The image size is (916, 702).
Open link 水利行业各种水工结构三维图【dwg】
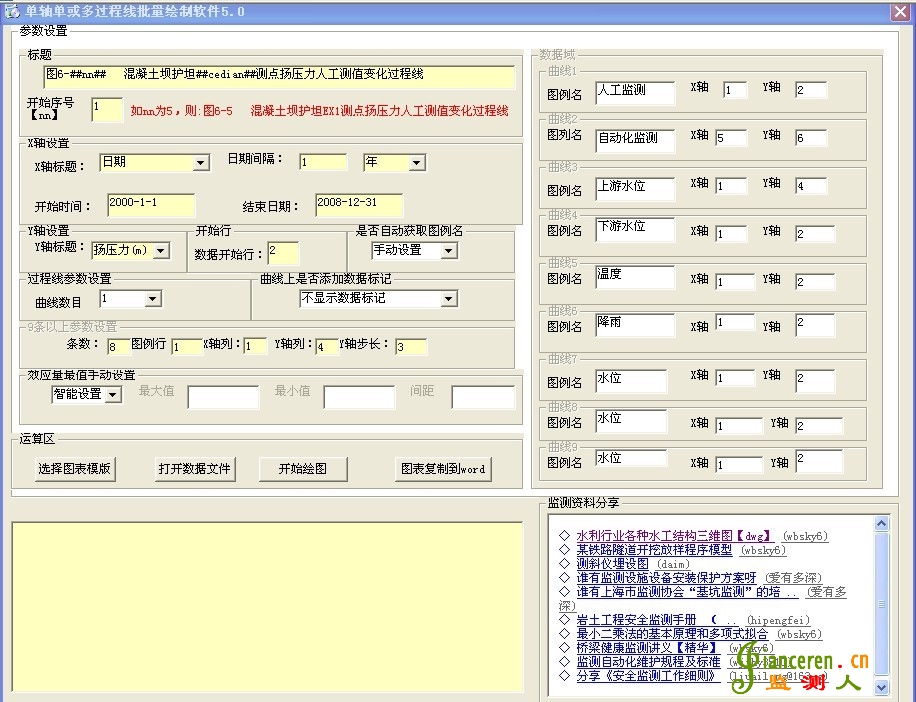pos(674,536)
